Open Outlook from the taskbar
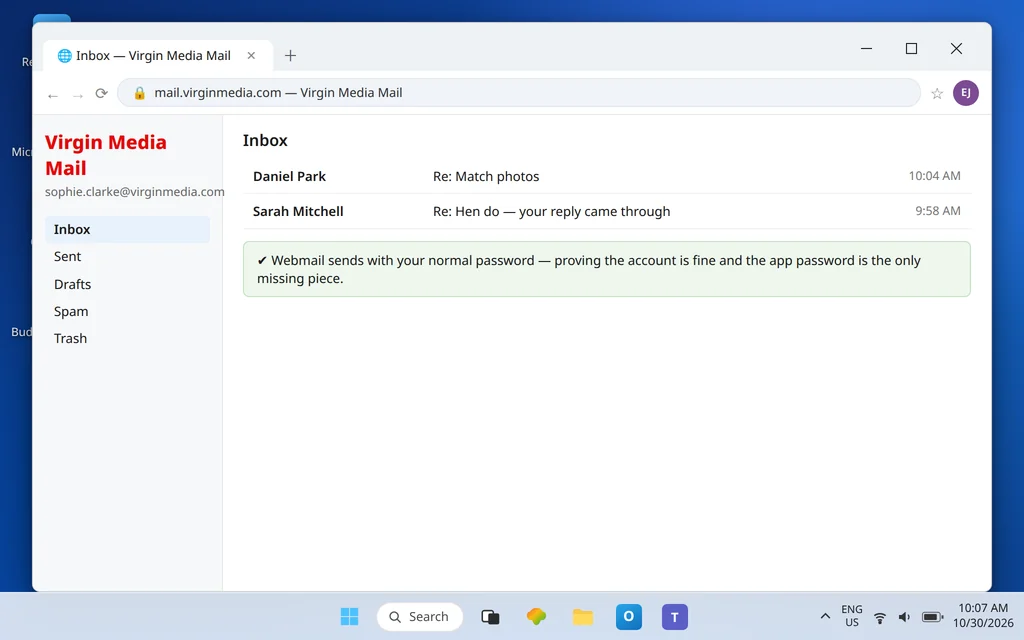Viewport: 1024px width, 640px height. click(628, 616)
